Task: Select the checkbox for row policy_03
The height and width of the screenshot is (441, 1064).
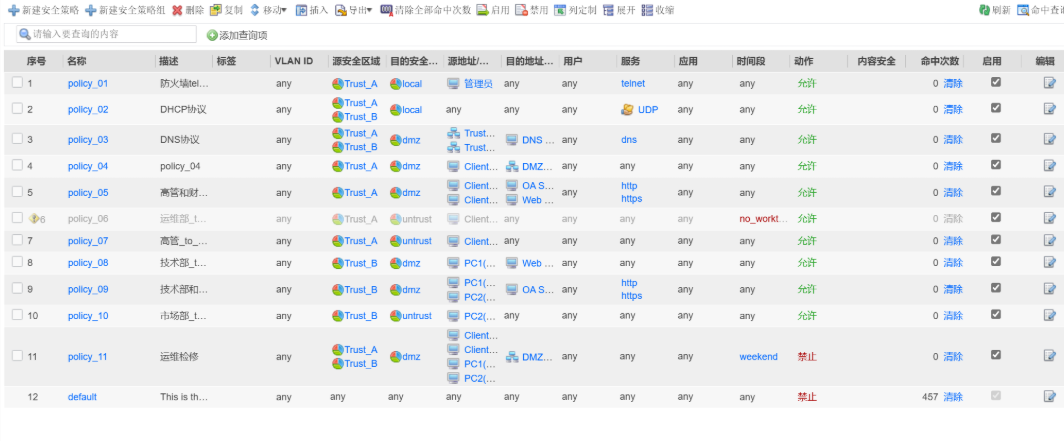Action: tap(17, 138)
